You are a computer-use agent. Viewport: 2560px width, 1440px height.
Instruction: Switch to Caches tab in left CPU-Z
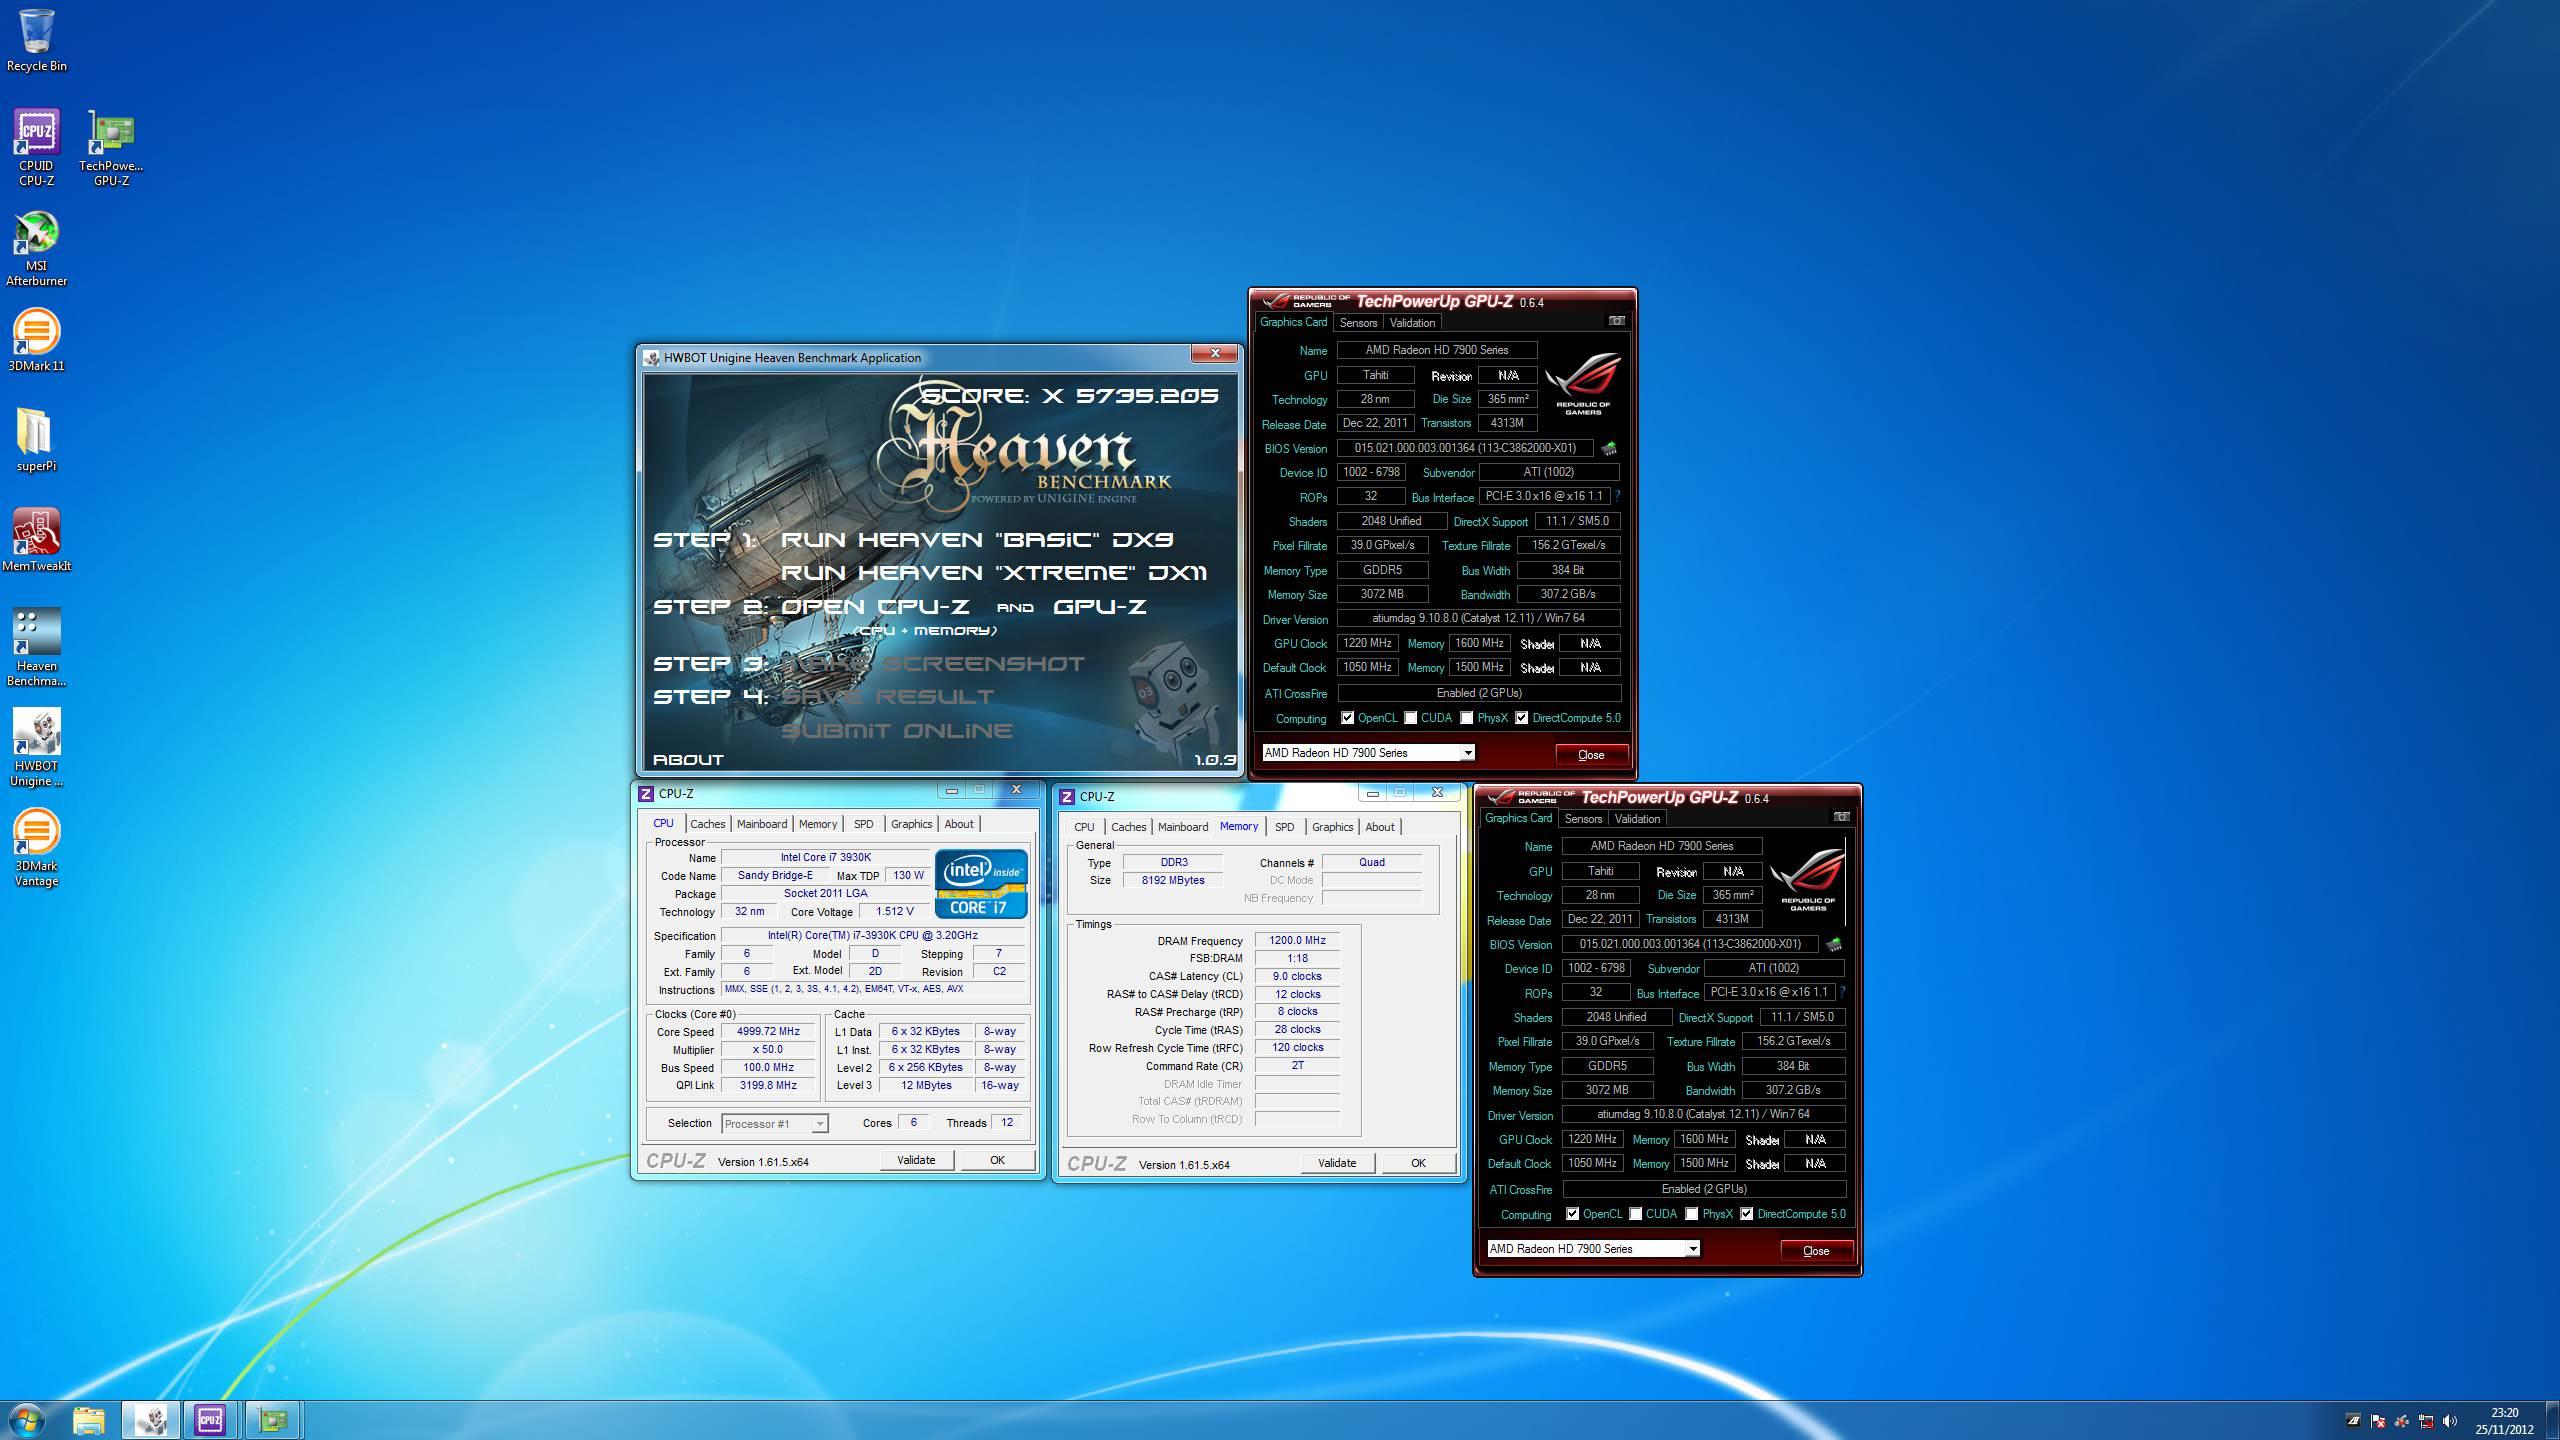coord(708,824)
